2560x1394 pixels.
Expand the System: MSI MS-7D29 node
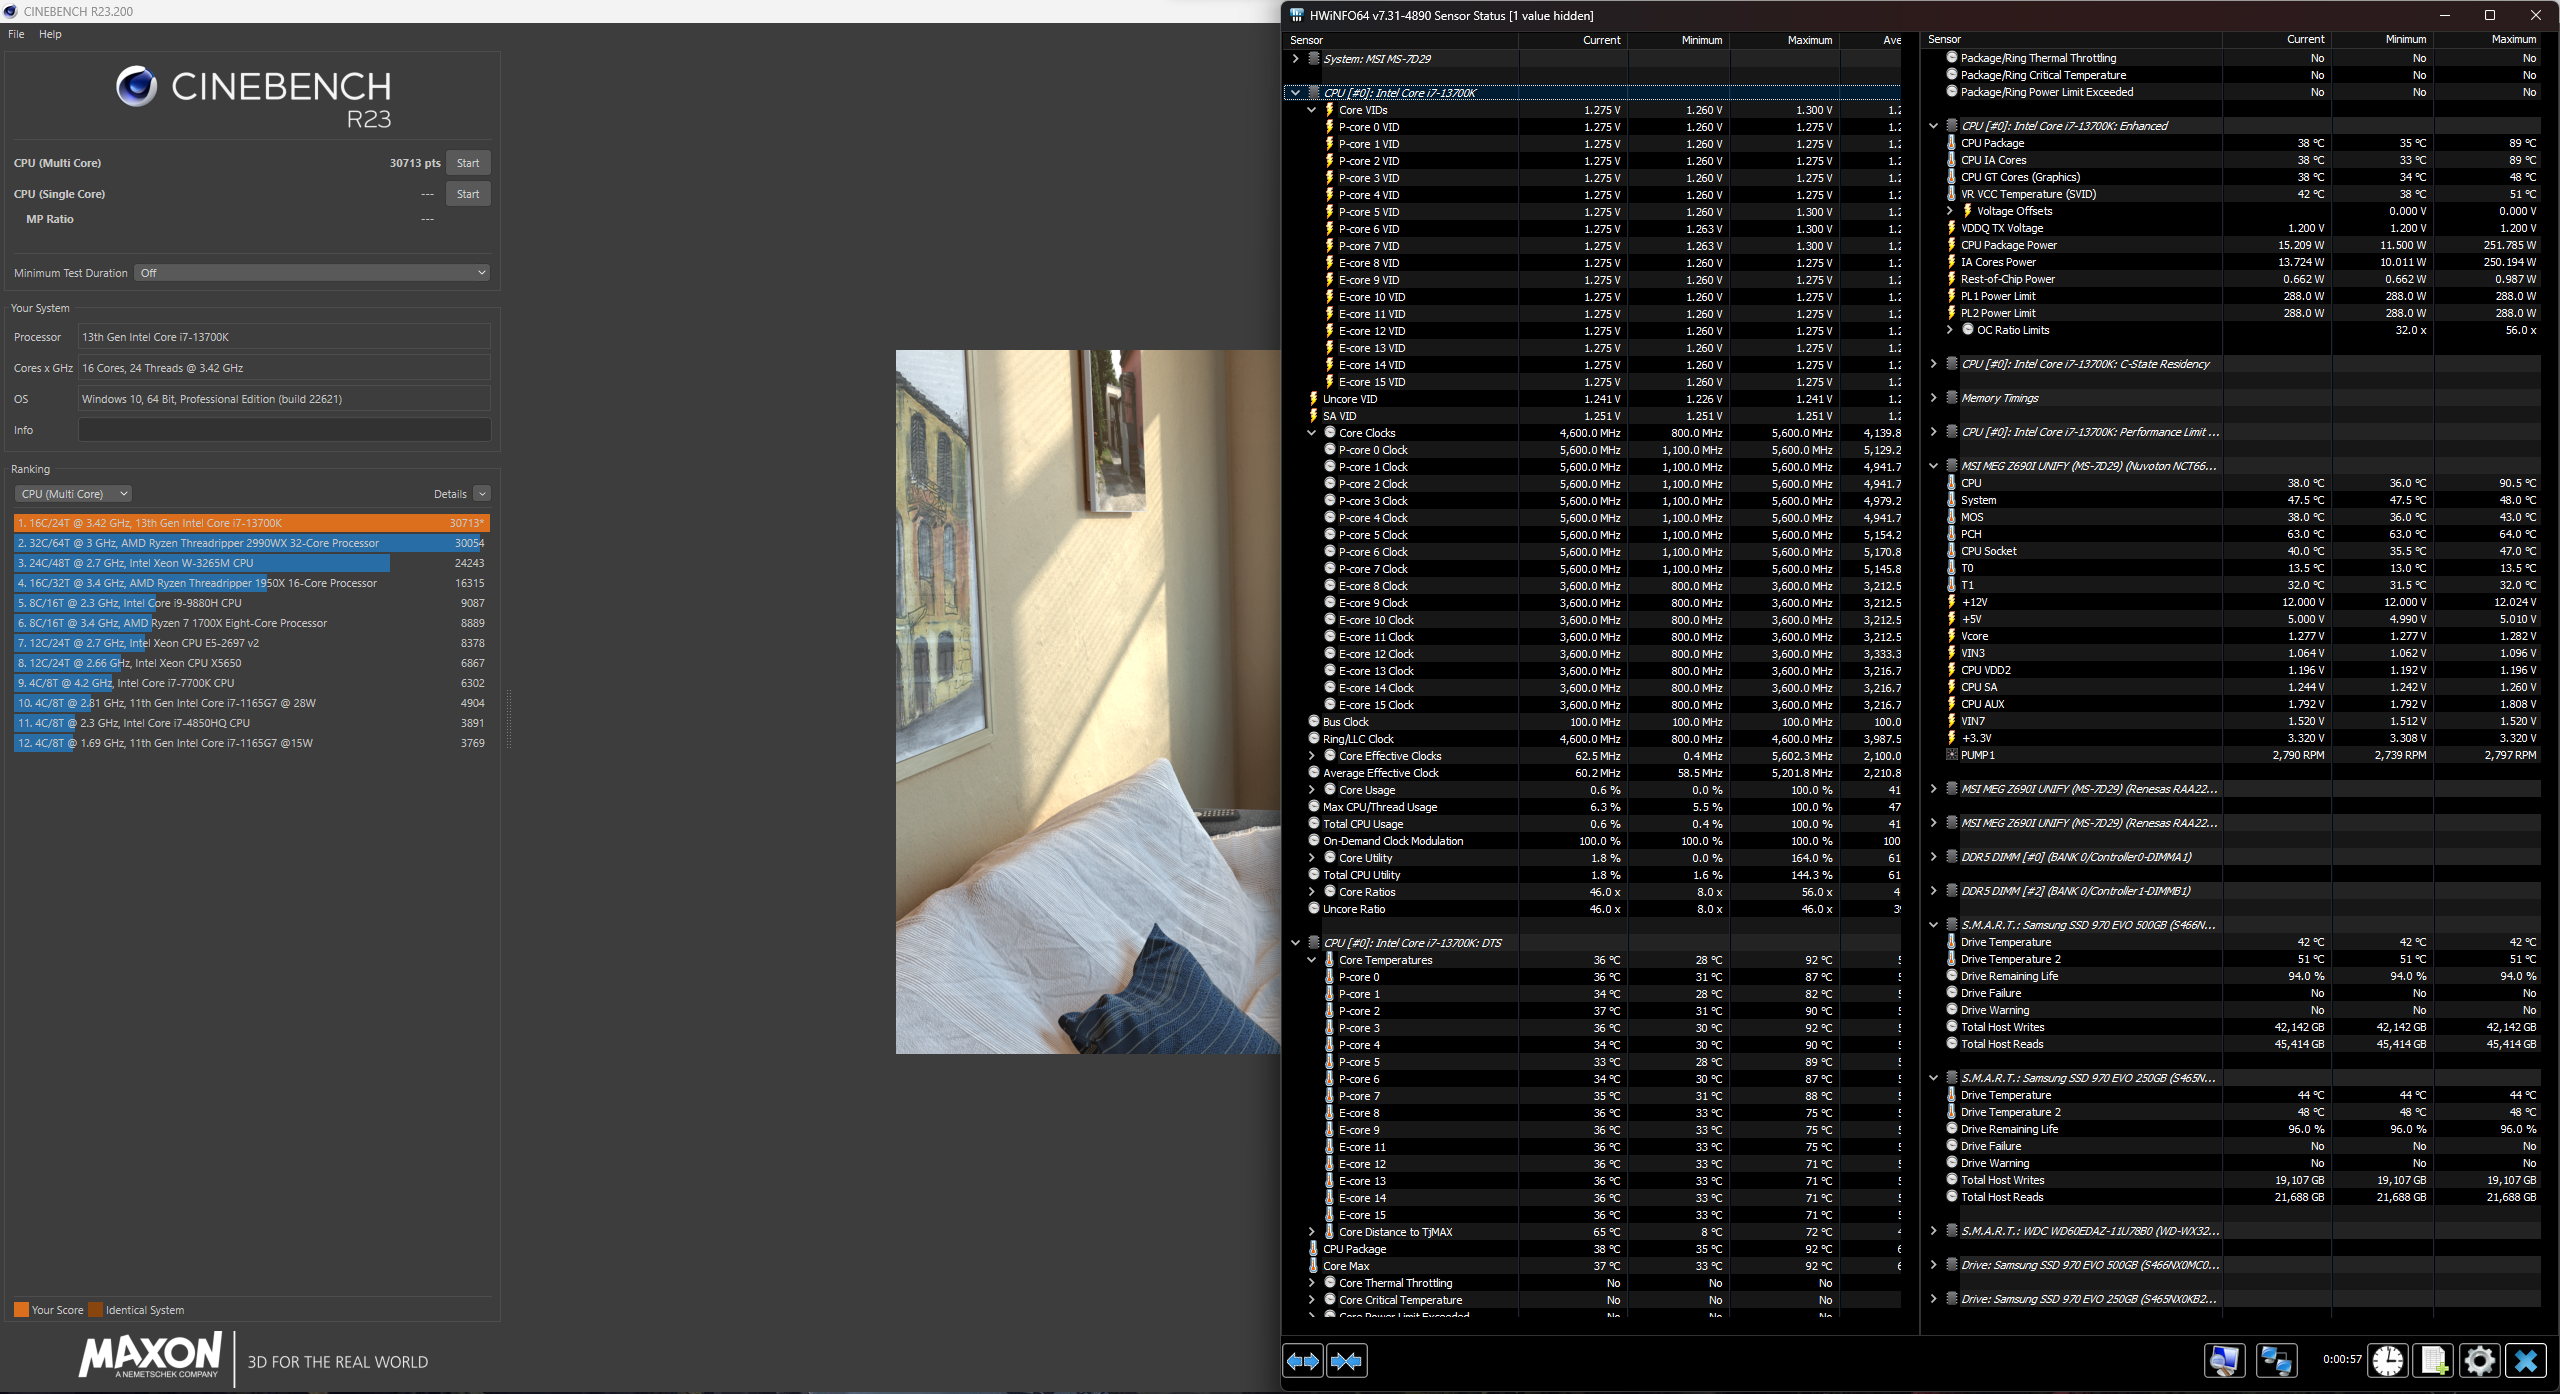click(x=1295, y=59)
